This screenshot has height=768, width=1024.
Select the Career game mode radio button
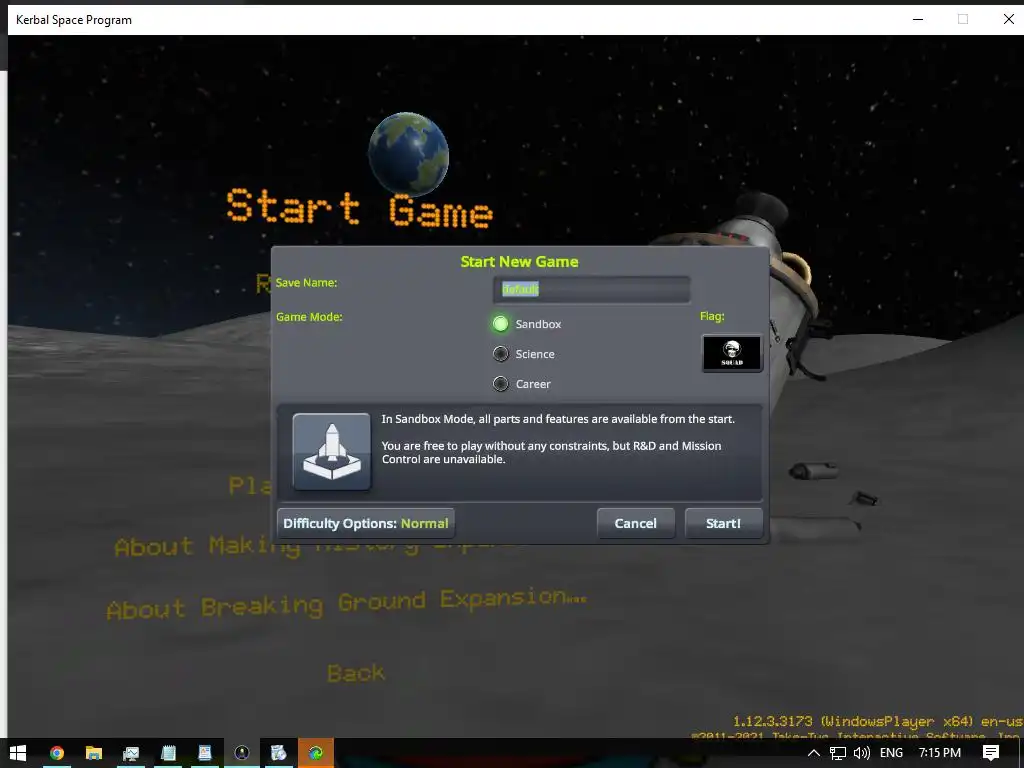[x=501, y=384]
